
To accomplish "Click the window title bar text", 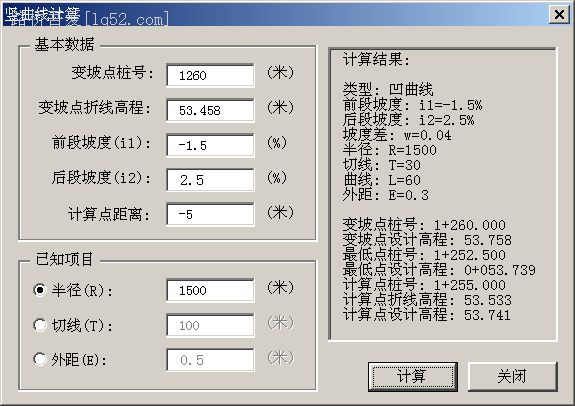I will (x=87, y=17).
